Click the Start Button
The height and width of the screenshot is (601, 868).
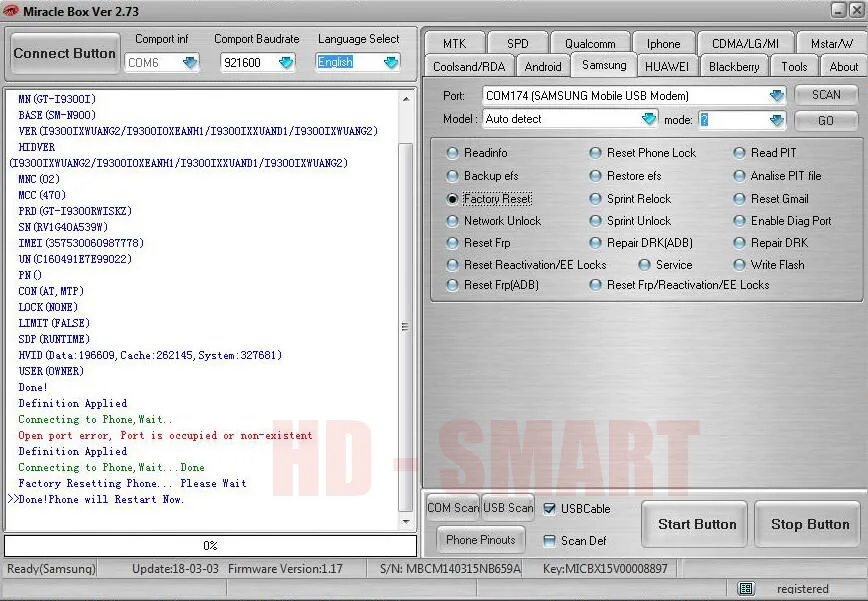(x=697, y=524)
